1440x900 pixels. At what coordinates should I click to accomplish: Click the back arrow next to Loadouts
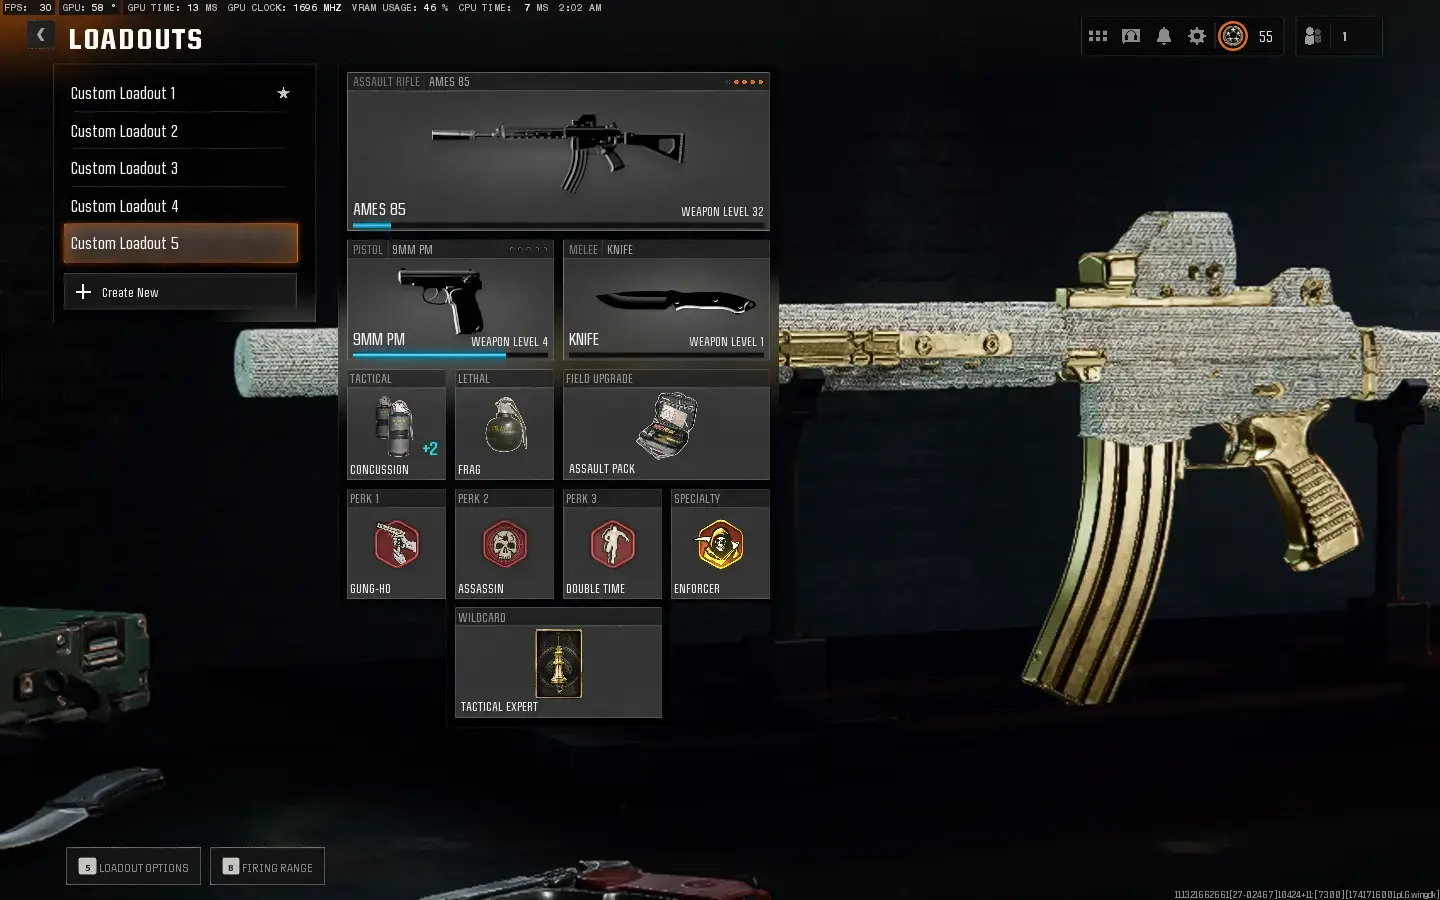click(41, 35)
